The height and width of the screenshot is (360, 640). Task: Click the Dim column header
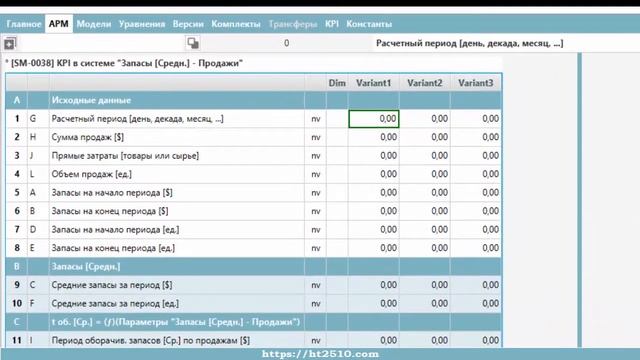(337, 83)
